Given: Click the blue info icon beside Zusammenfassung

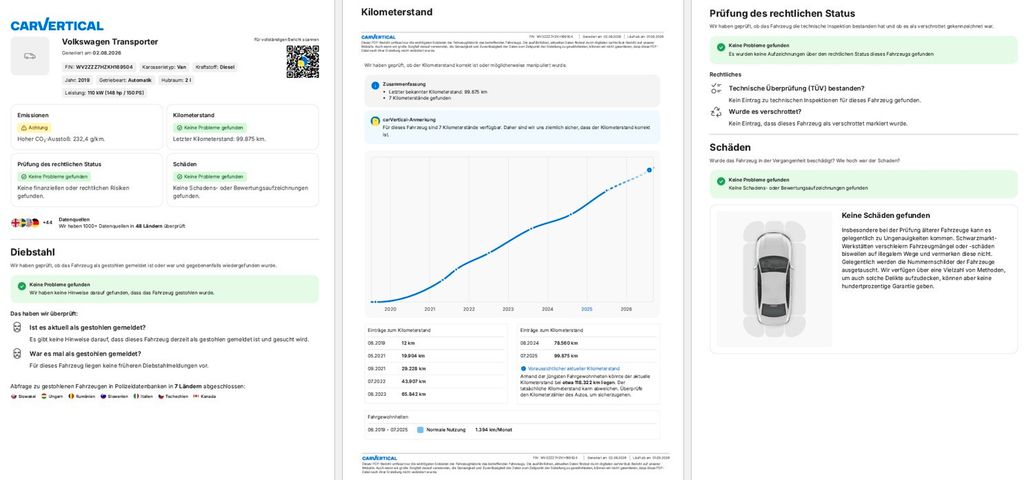Looking at the screenshot, I should 375,86.
